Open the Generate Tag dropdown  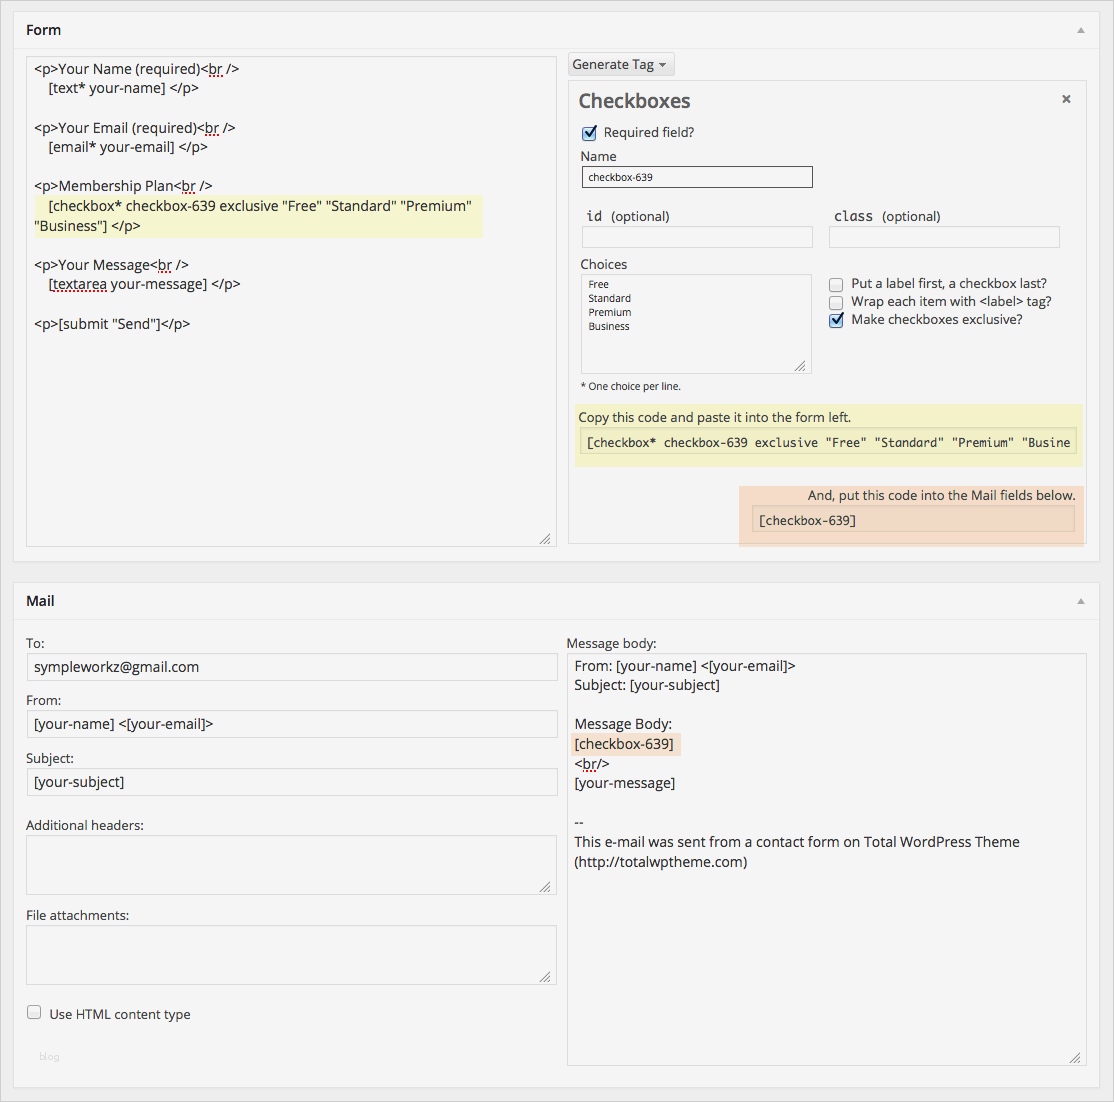(x=621, y=64)
